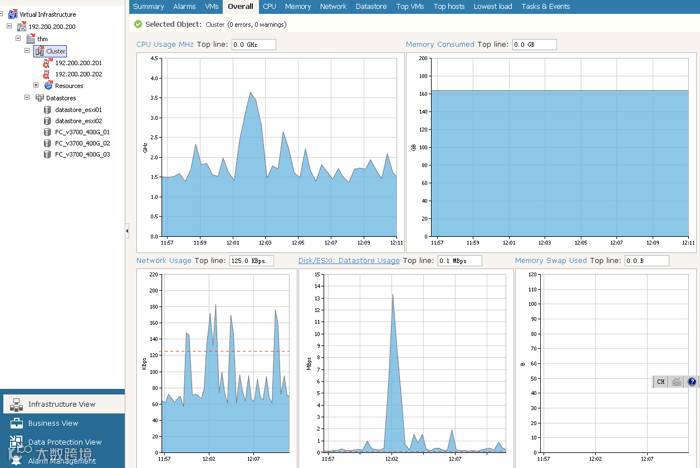This screenshot has height=468, width=700.
Task: Open the Memory Consumed chart link
Action: pos(440,44)
